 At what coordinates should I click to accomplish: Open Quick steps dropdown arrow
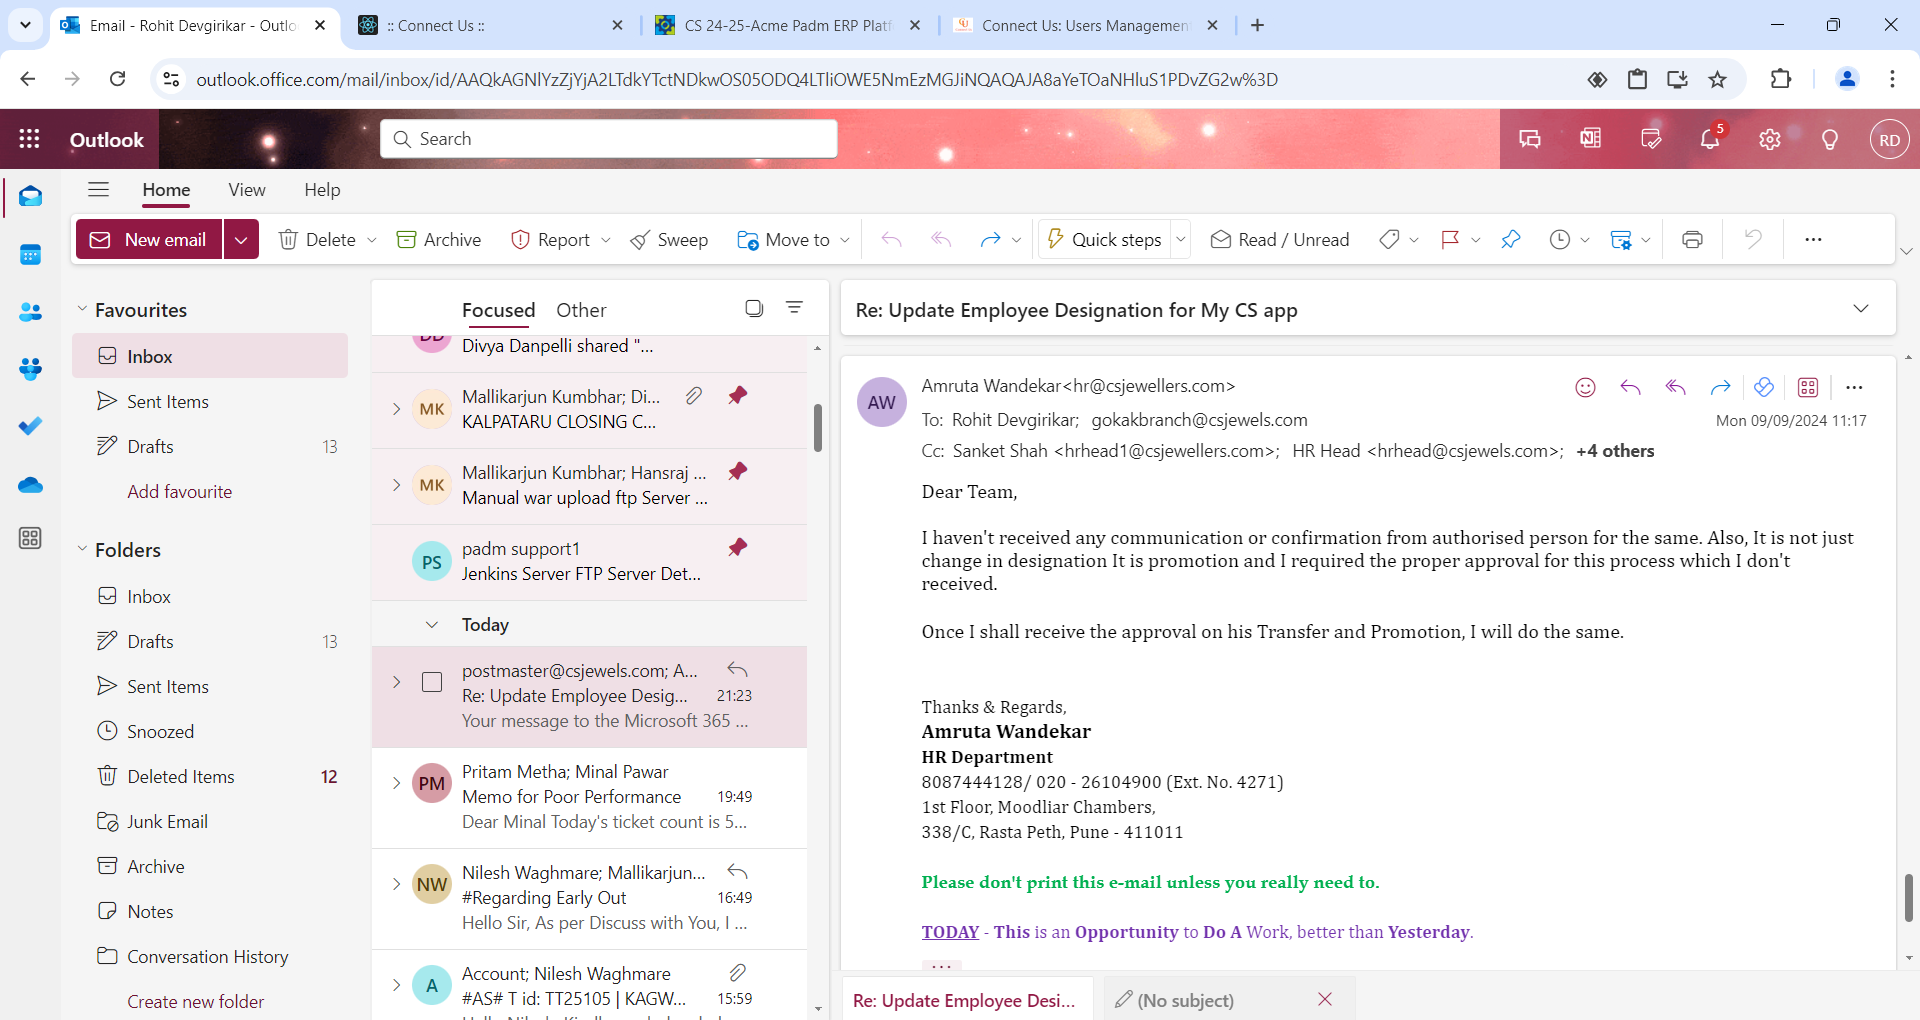[x=1180, y=239]
